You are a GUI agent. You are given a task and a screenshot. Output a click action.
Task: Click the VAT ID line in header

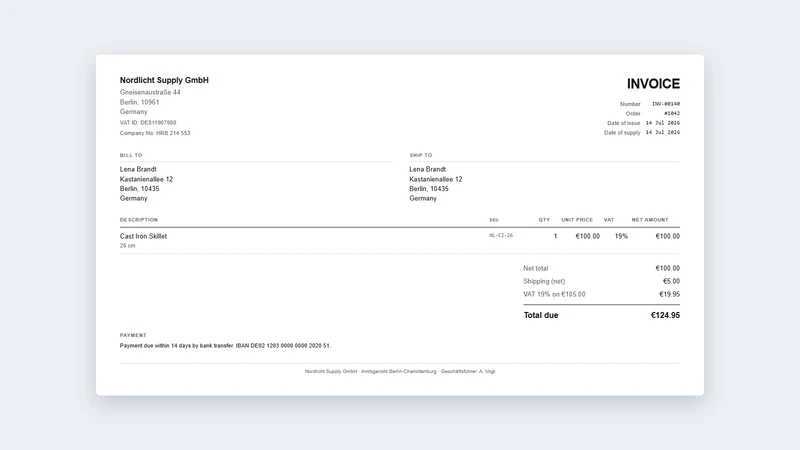tap(148, 123)
